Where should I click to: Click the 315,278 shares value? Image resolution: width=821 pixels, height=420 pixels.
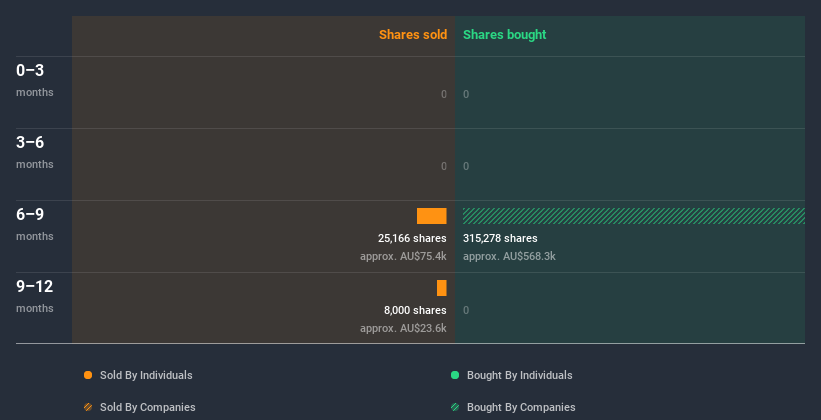click(500, 238)
